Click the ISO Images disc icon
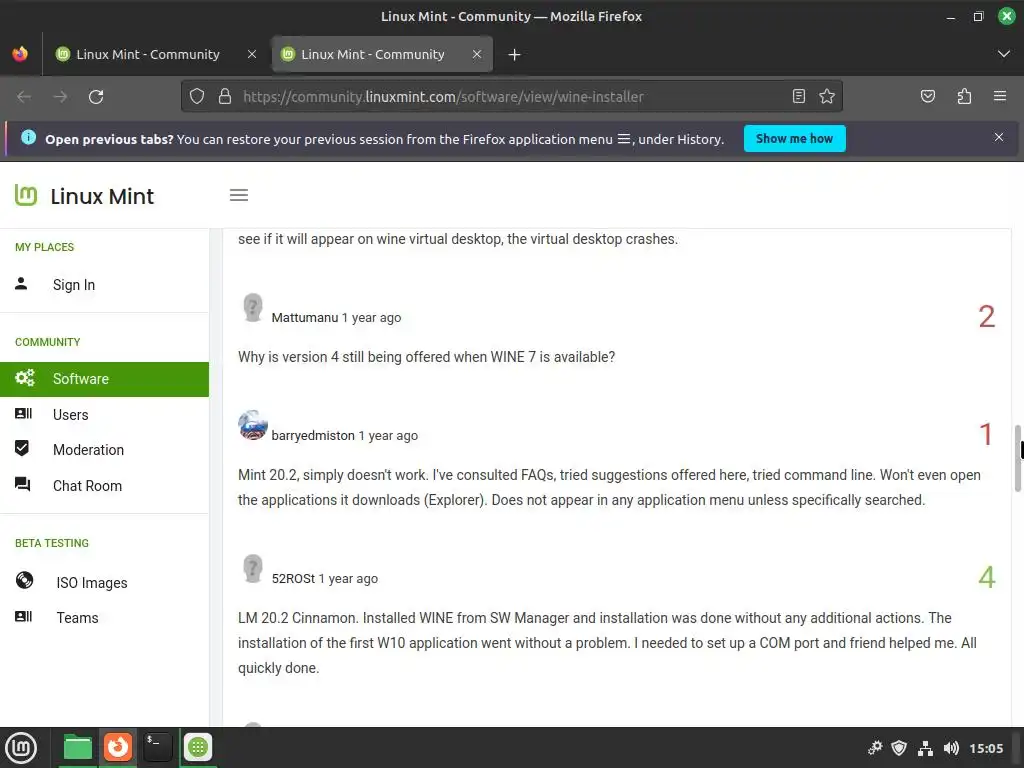Screen dimensions: 1024x768 coord(24,580)
